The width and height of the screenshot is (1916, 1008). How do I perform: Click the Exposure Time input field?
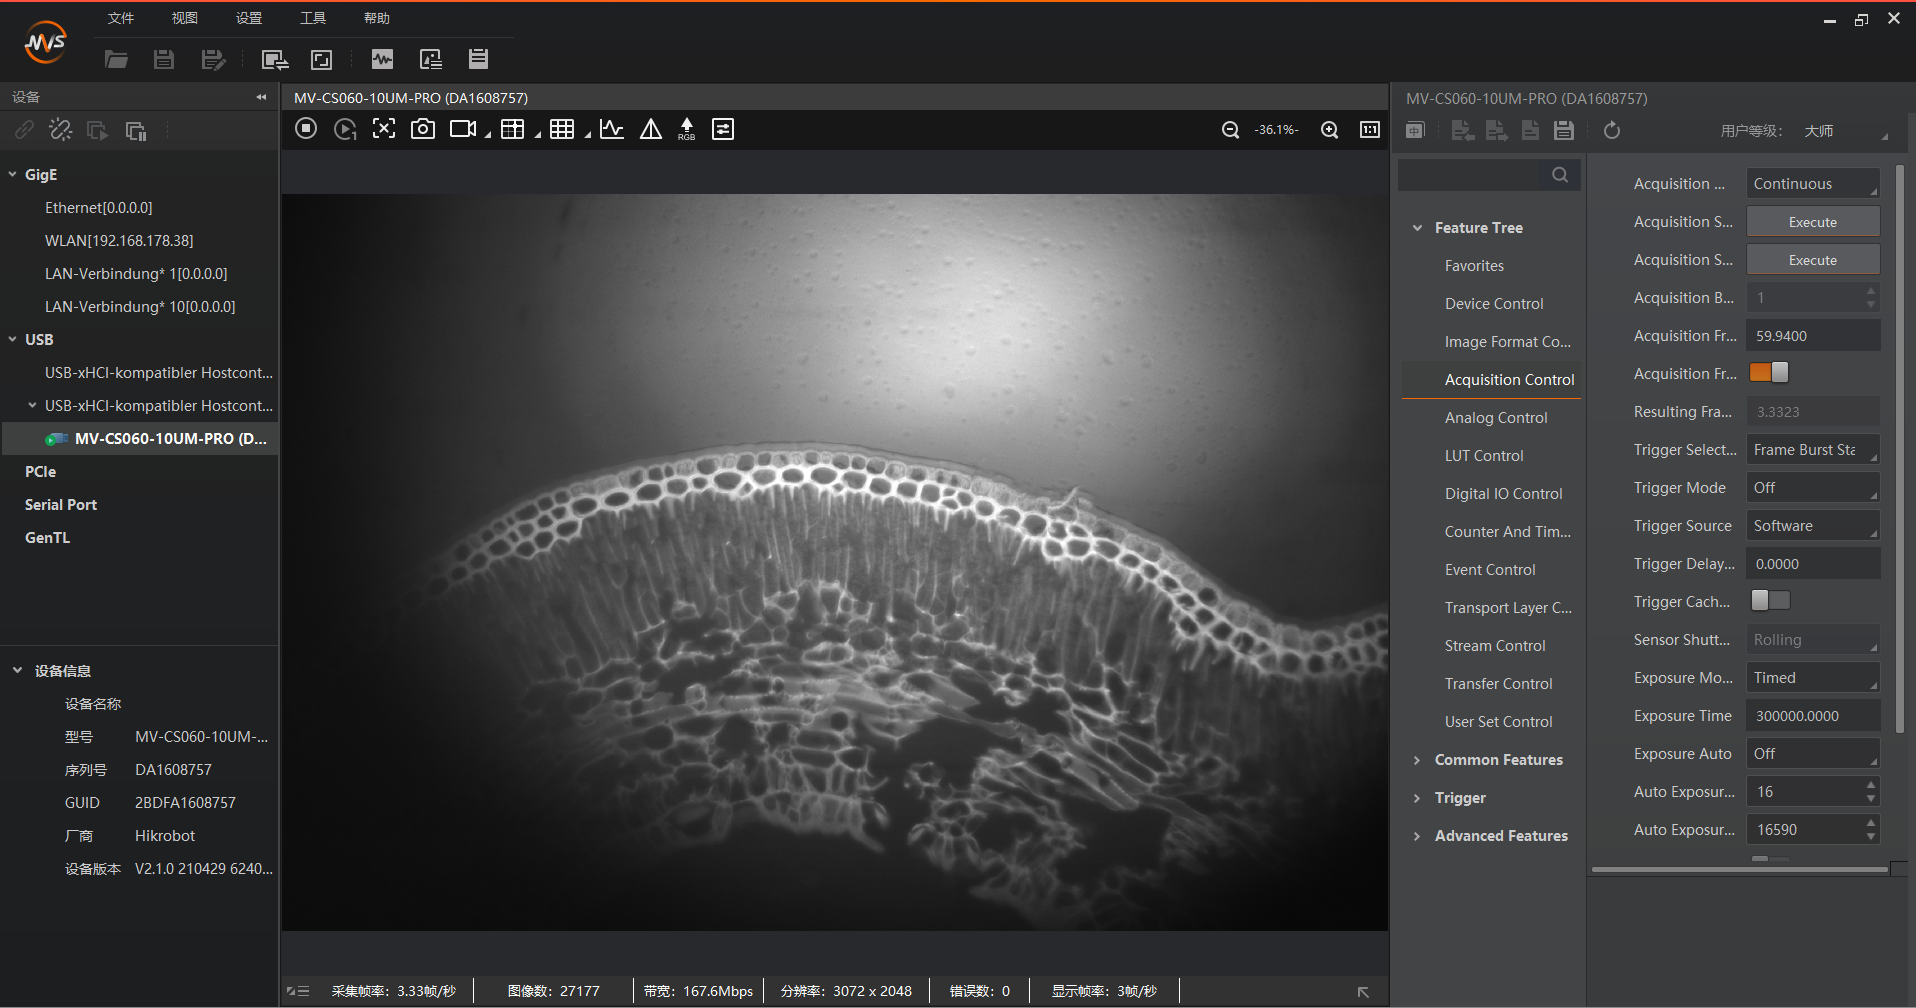(x=1812, y=716)
